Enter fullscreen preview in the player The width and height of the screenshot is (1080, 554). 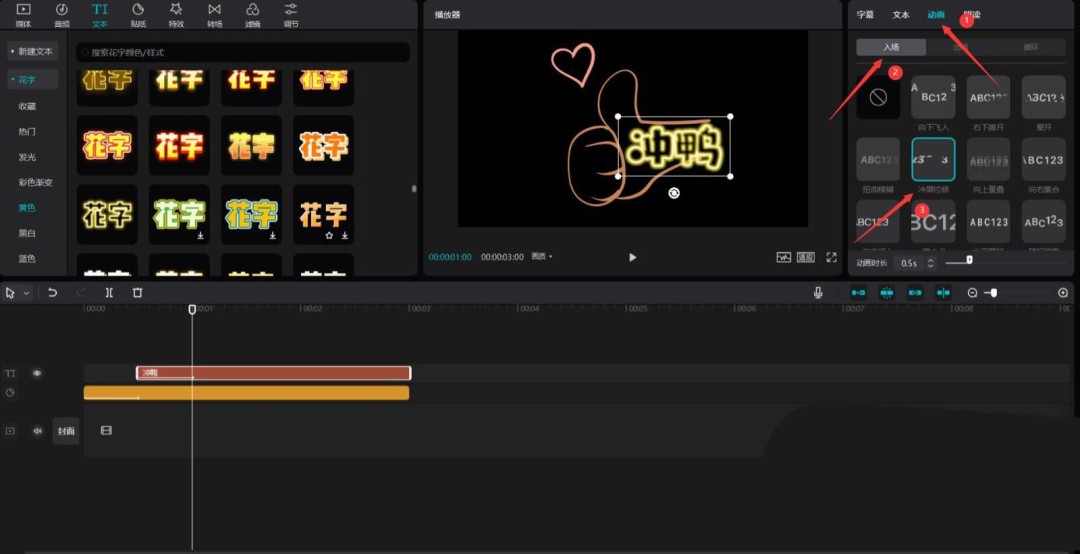pos(831,257)
